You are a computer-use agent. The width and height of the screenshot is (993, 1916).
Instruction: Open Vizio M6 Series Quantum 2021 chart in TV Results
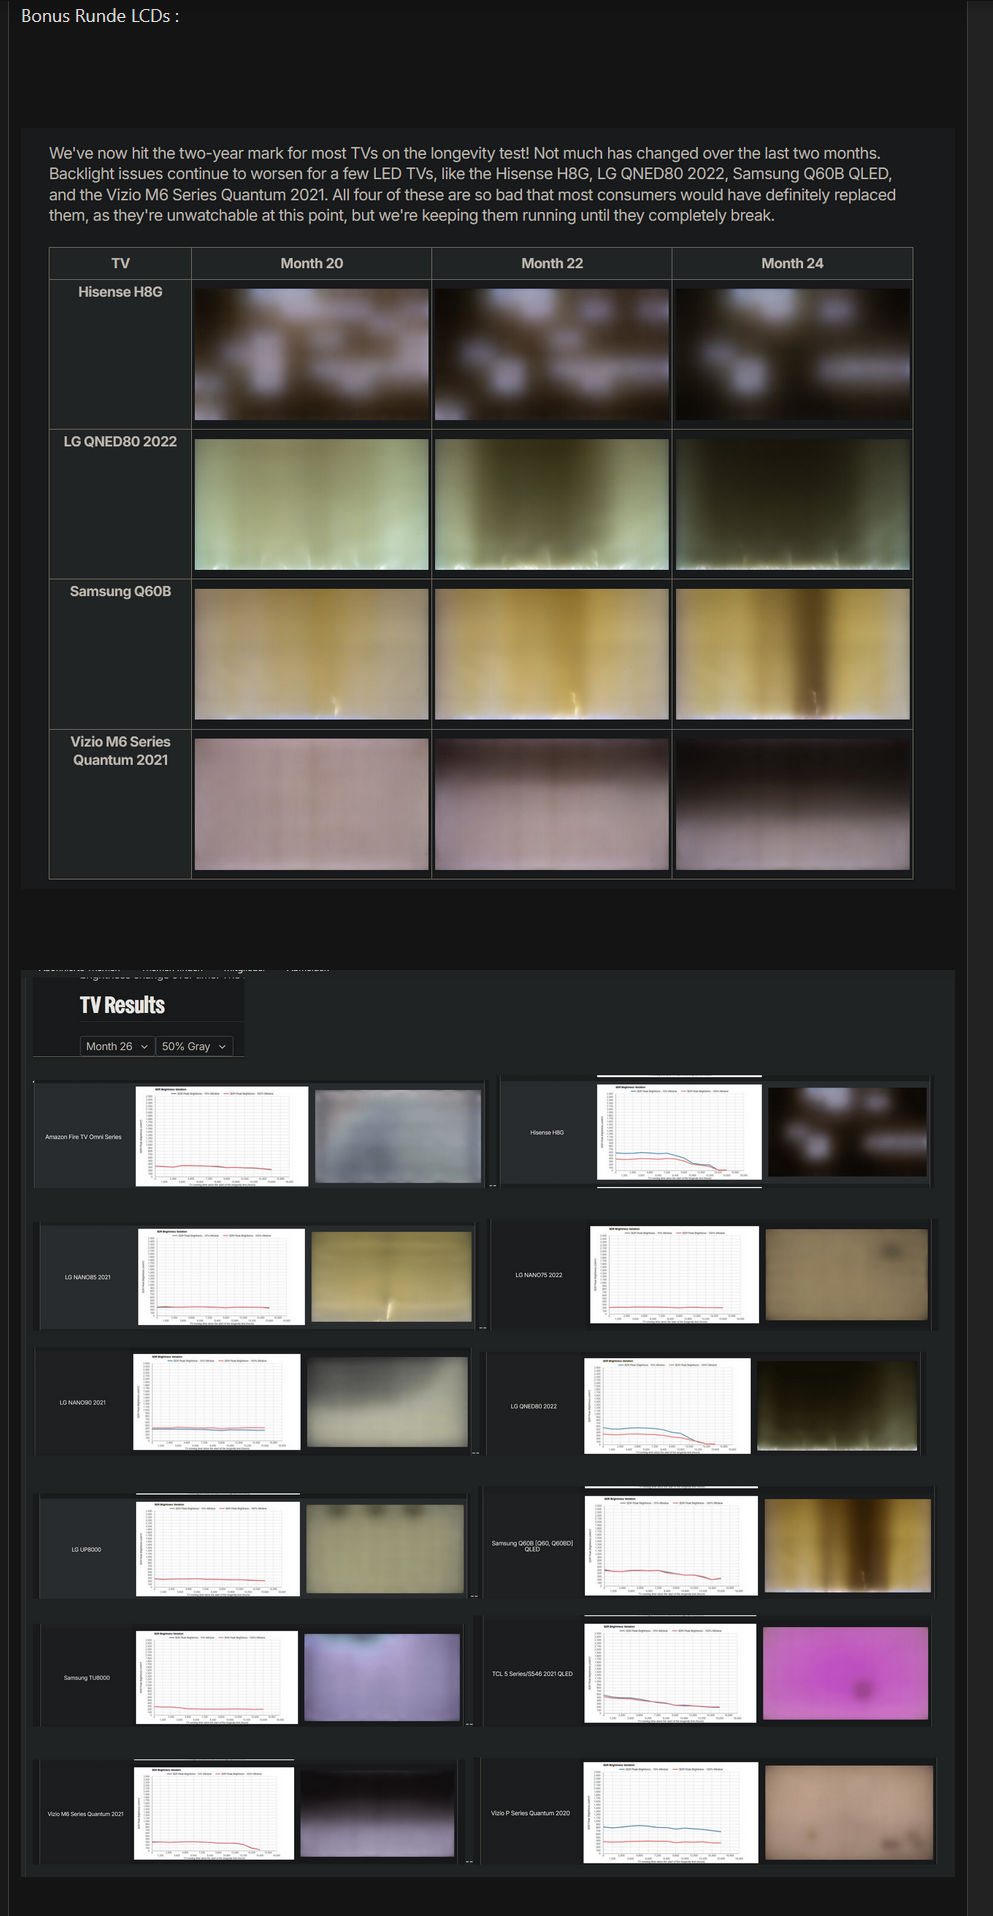(x=214, y=1814)
